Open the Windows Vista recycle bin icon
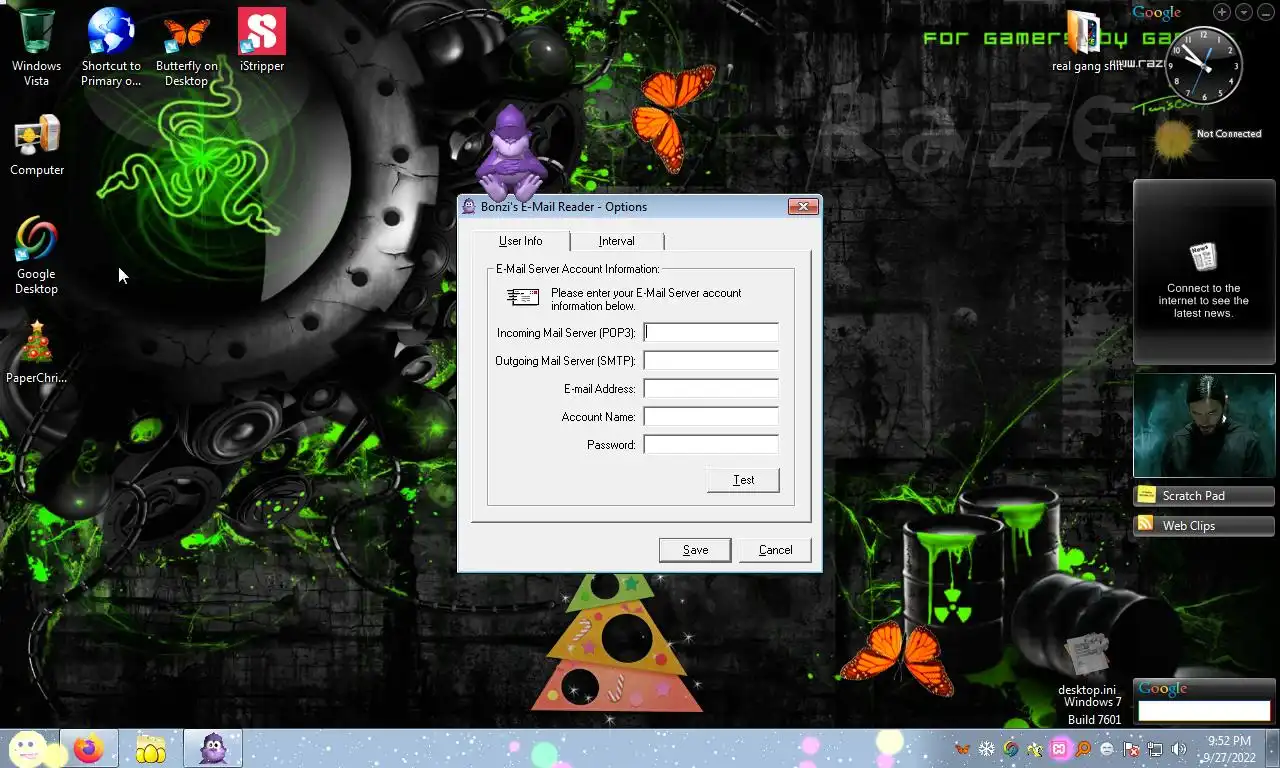The width and height of the screenshot is (1280, 768). tap(36, 47)
